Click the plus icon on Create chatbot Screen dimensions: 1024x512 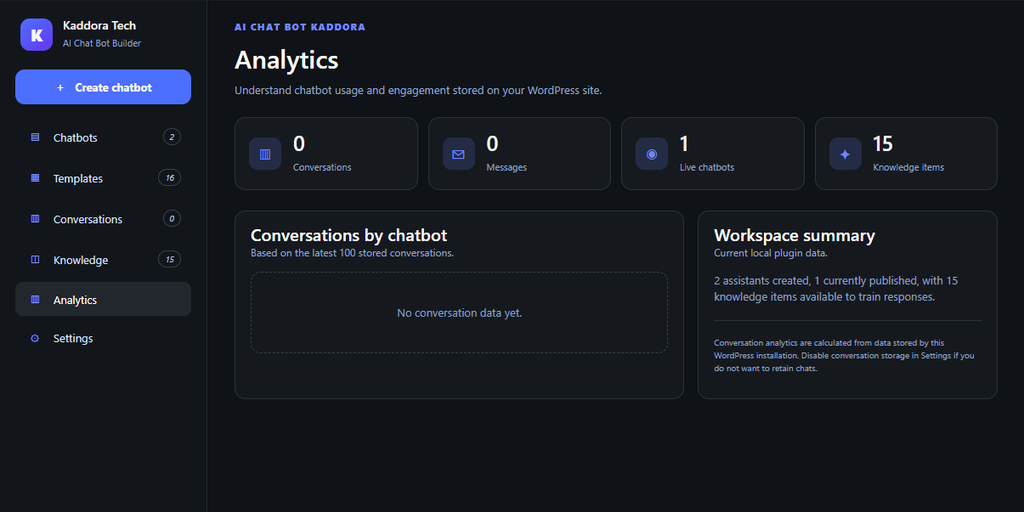[60, 88]
